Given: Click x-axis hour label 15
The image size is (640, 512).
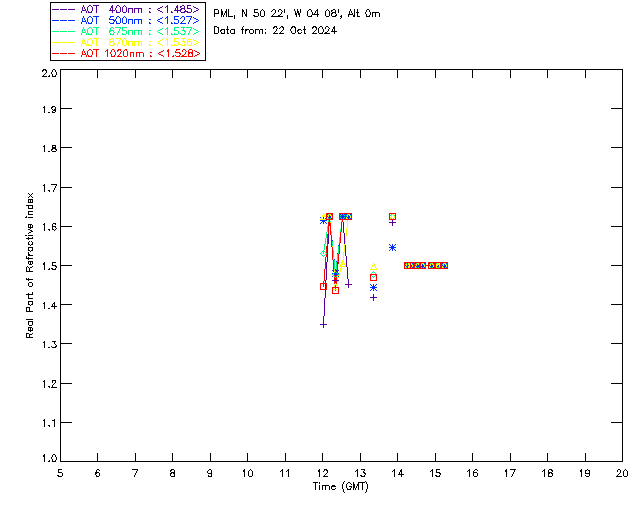Looking at the screenshot, I should [435, 473].
